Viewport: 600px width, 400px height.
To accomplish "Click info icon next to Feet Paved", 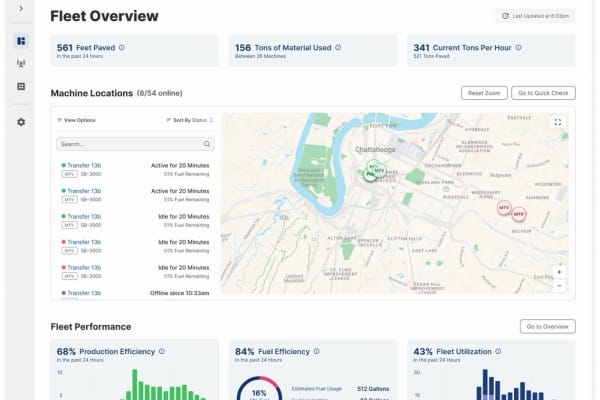I will click(122, 47).
